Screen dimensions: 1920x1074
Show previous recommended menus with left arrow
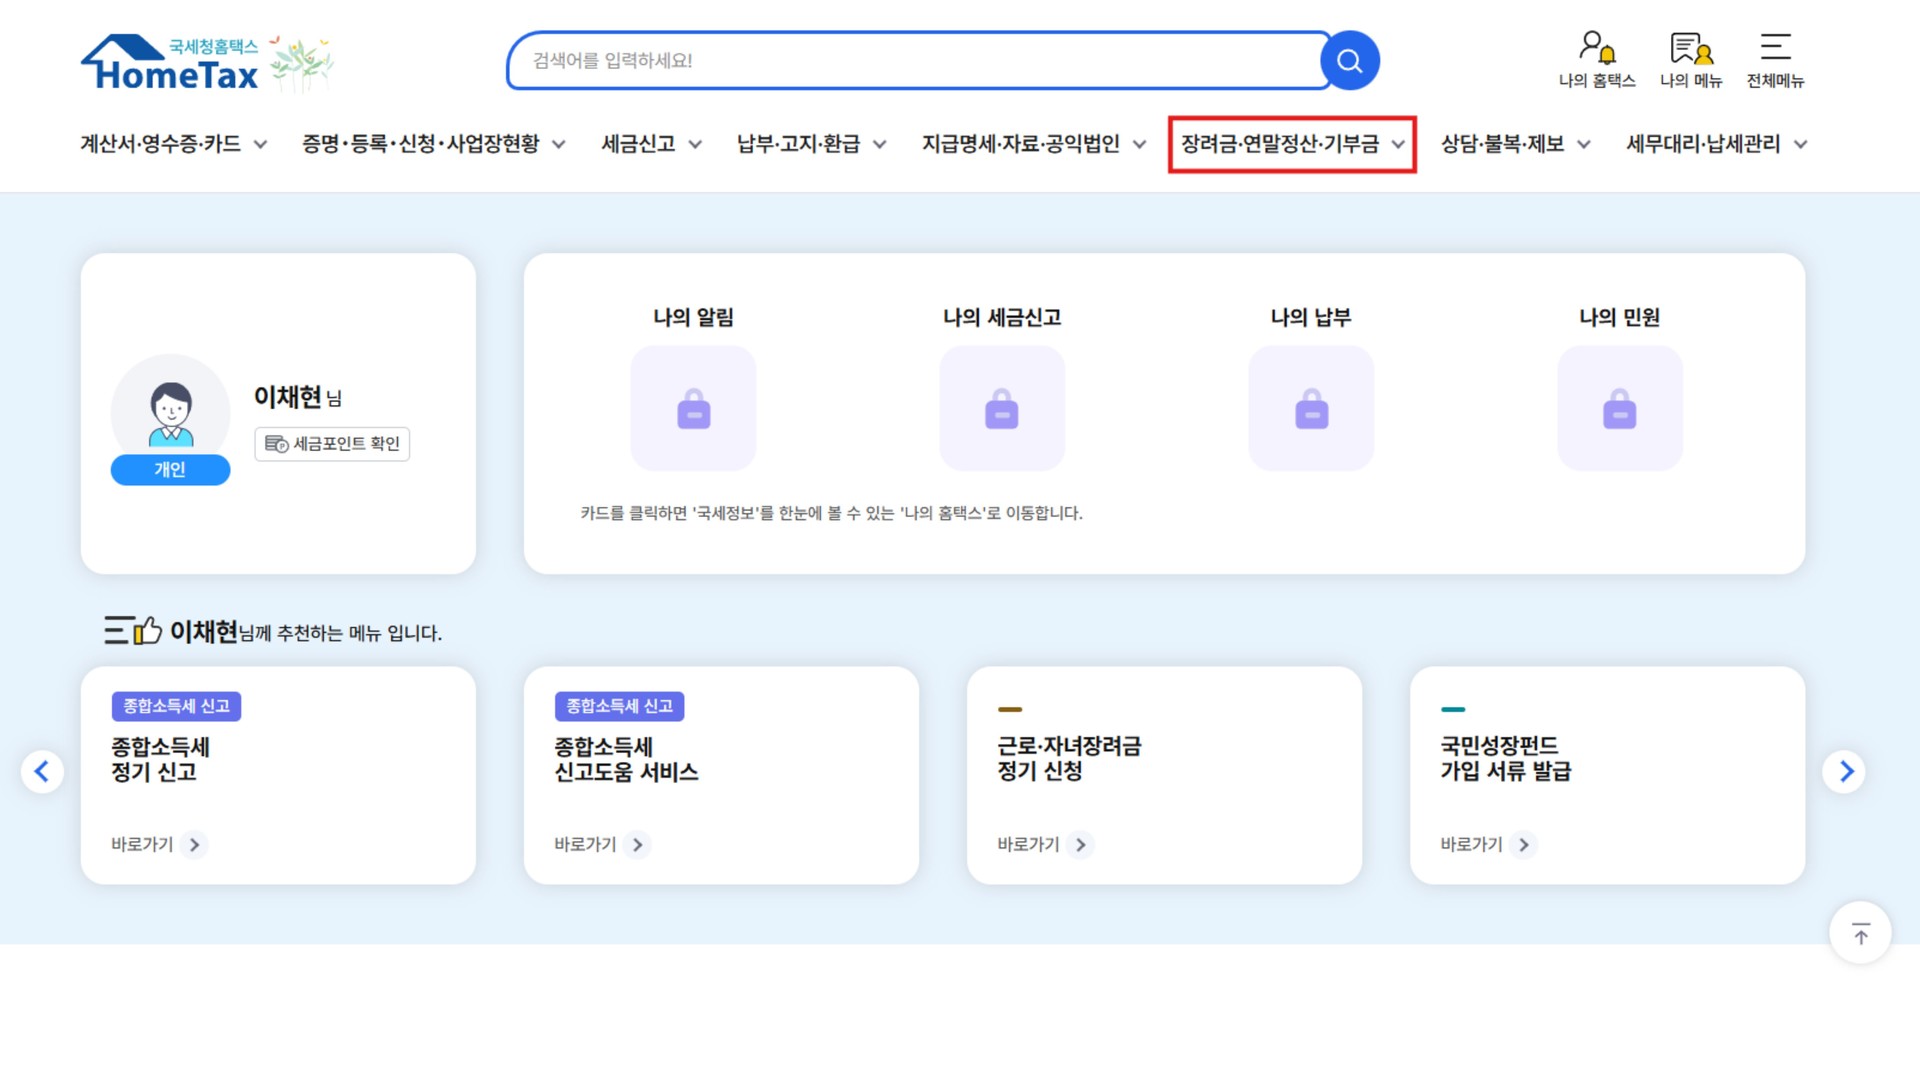pos(42,772)
